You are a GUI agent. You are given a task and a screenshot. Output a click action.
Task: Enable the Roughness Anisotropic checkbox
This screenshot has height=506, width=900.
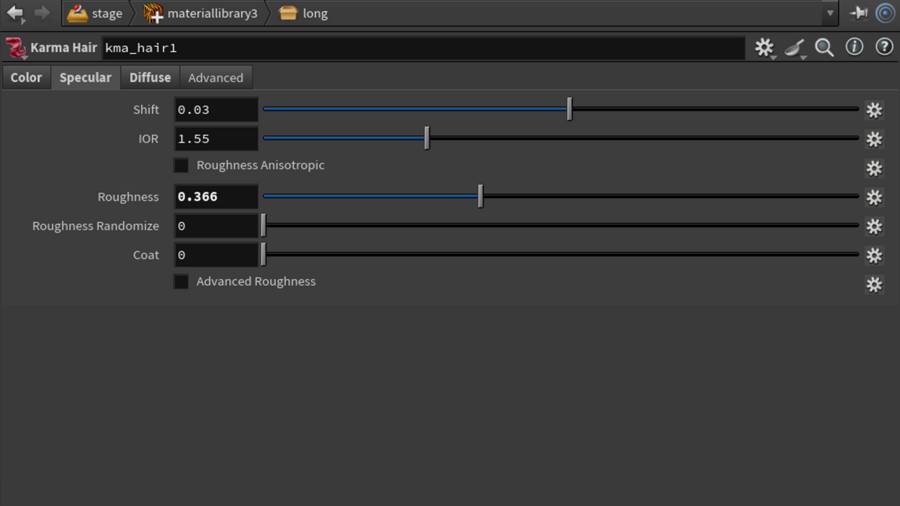click(x=181, y=165)
